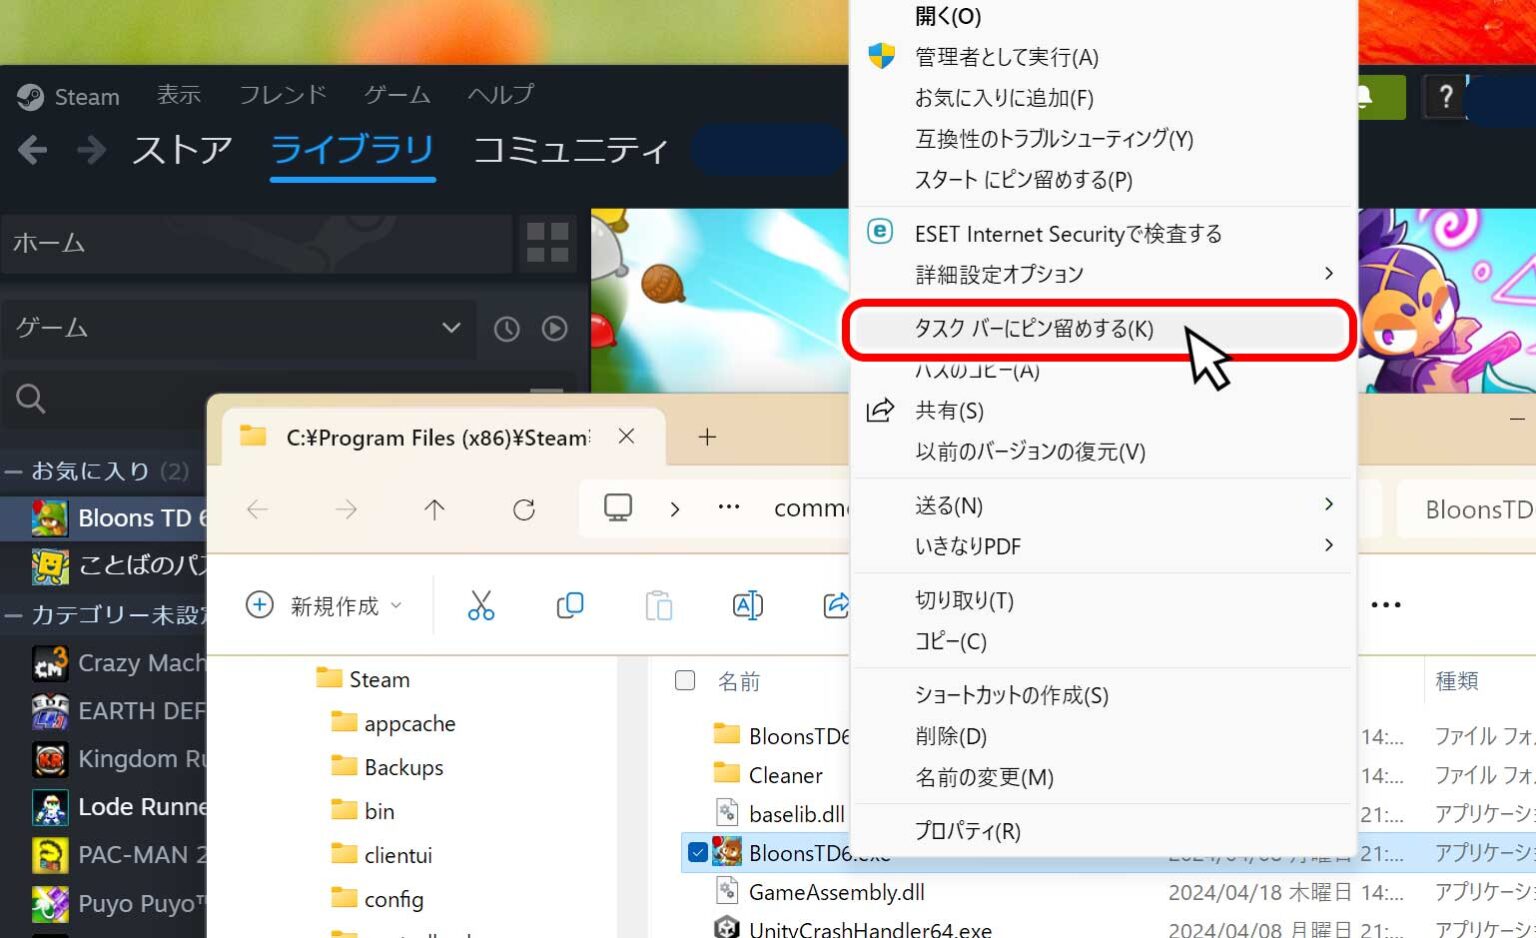The width and height of the screenshot is (1536, 938).
Task: Refresh the folder with the refresh icon
Action: click(x=524, y=509)
